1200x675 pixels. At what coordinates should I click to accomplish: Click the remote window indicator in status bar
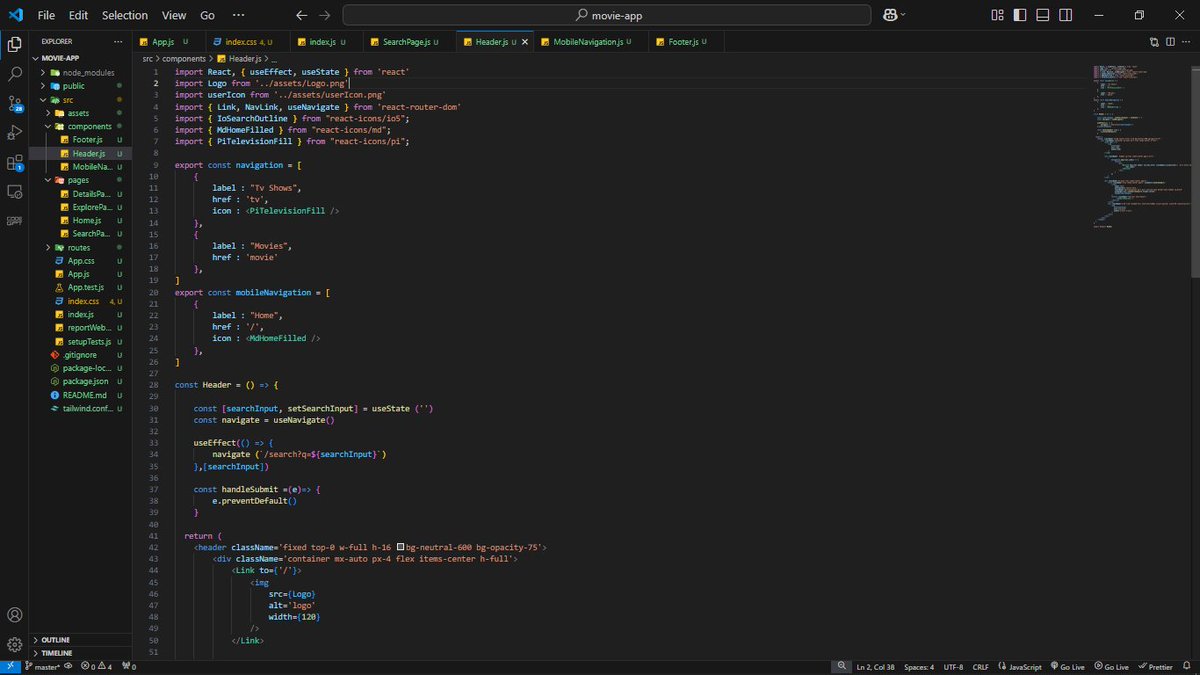10,667
